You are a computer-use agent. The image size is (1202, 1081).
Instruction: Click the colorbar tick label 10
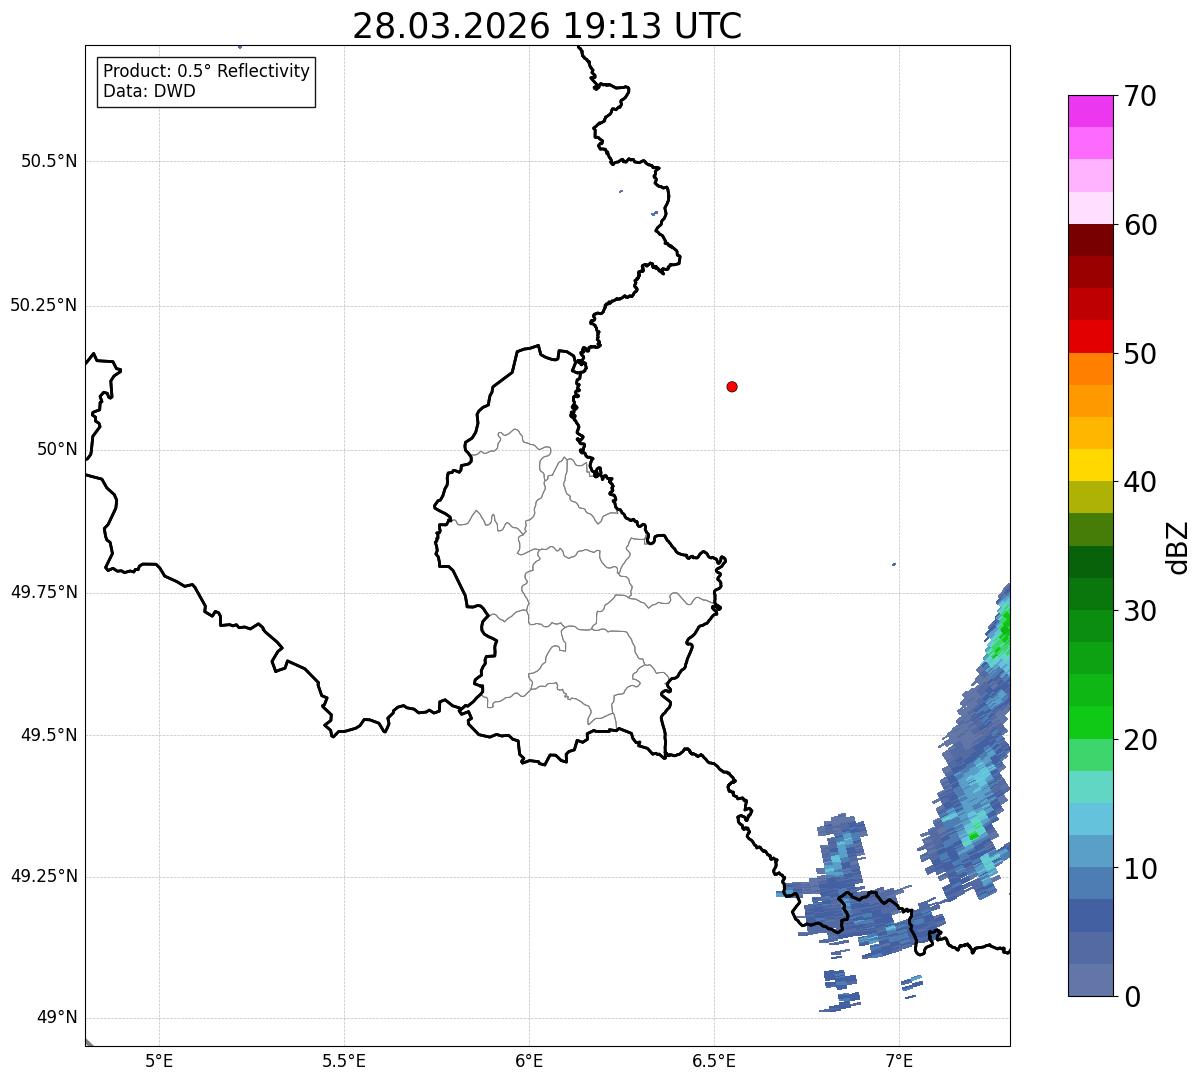coord(1140,868)
